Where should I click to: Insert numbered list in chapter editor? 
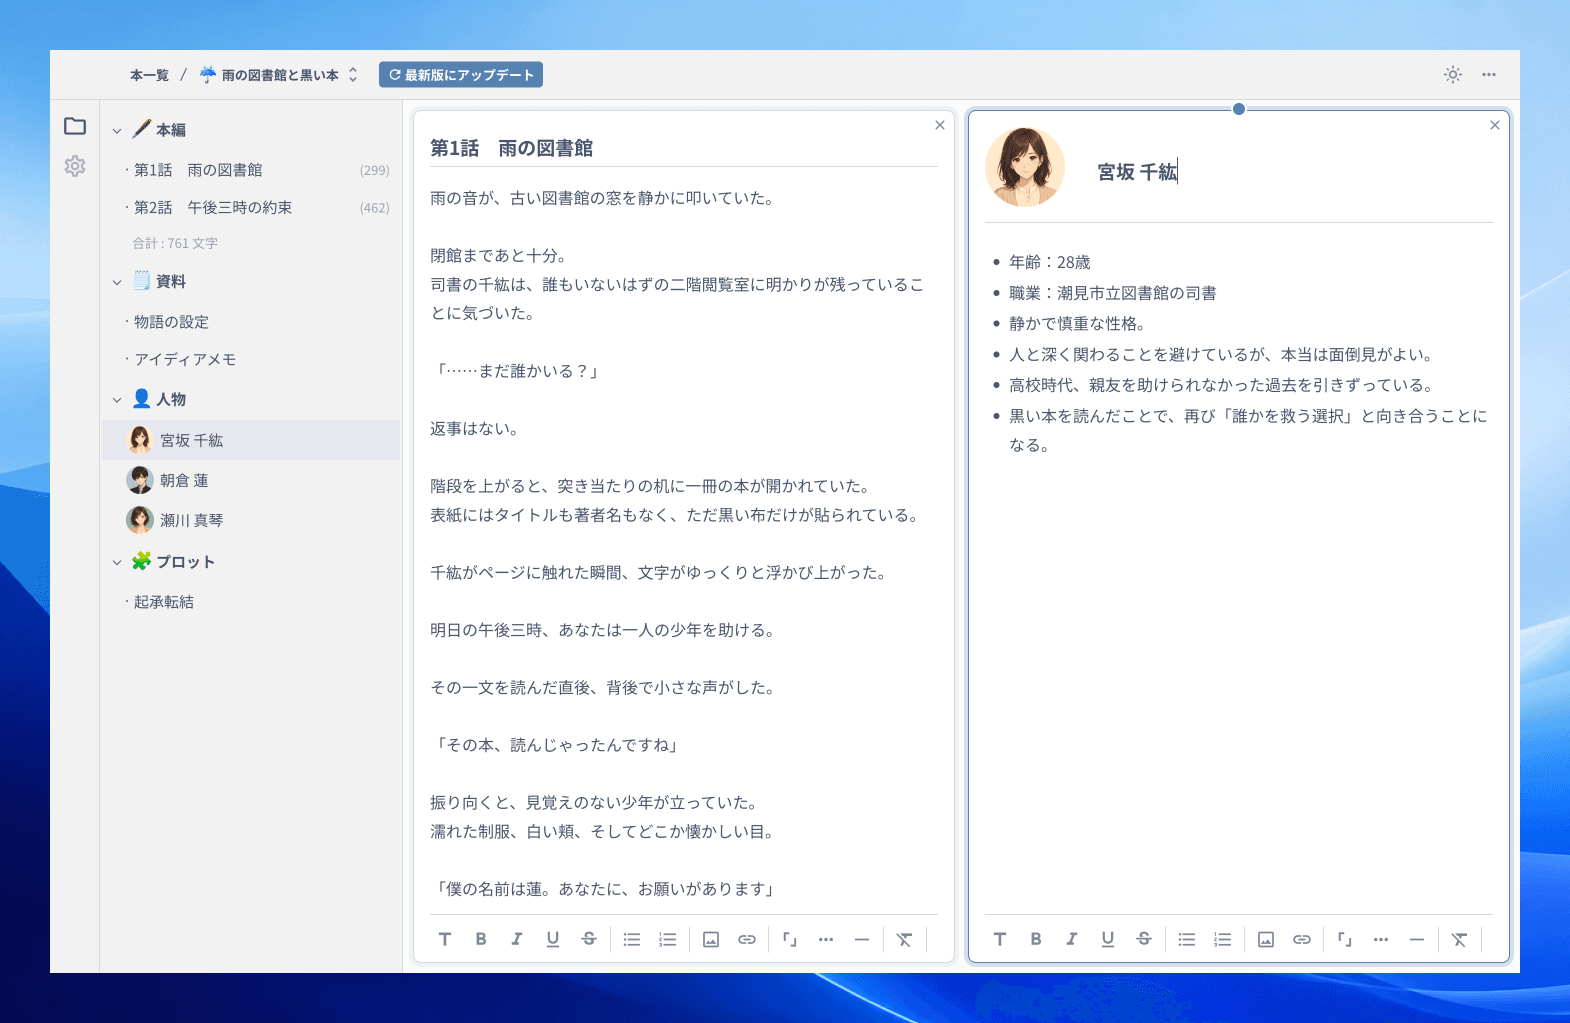point(668,939)
